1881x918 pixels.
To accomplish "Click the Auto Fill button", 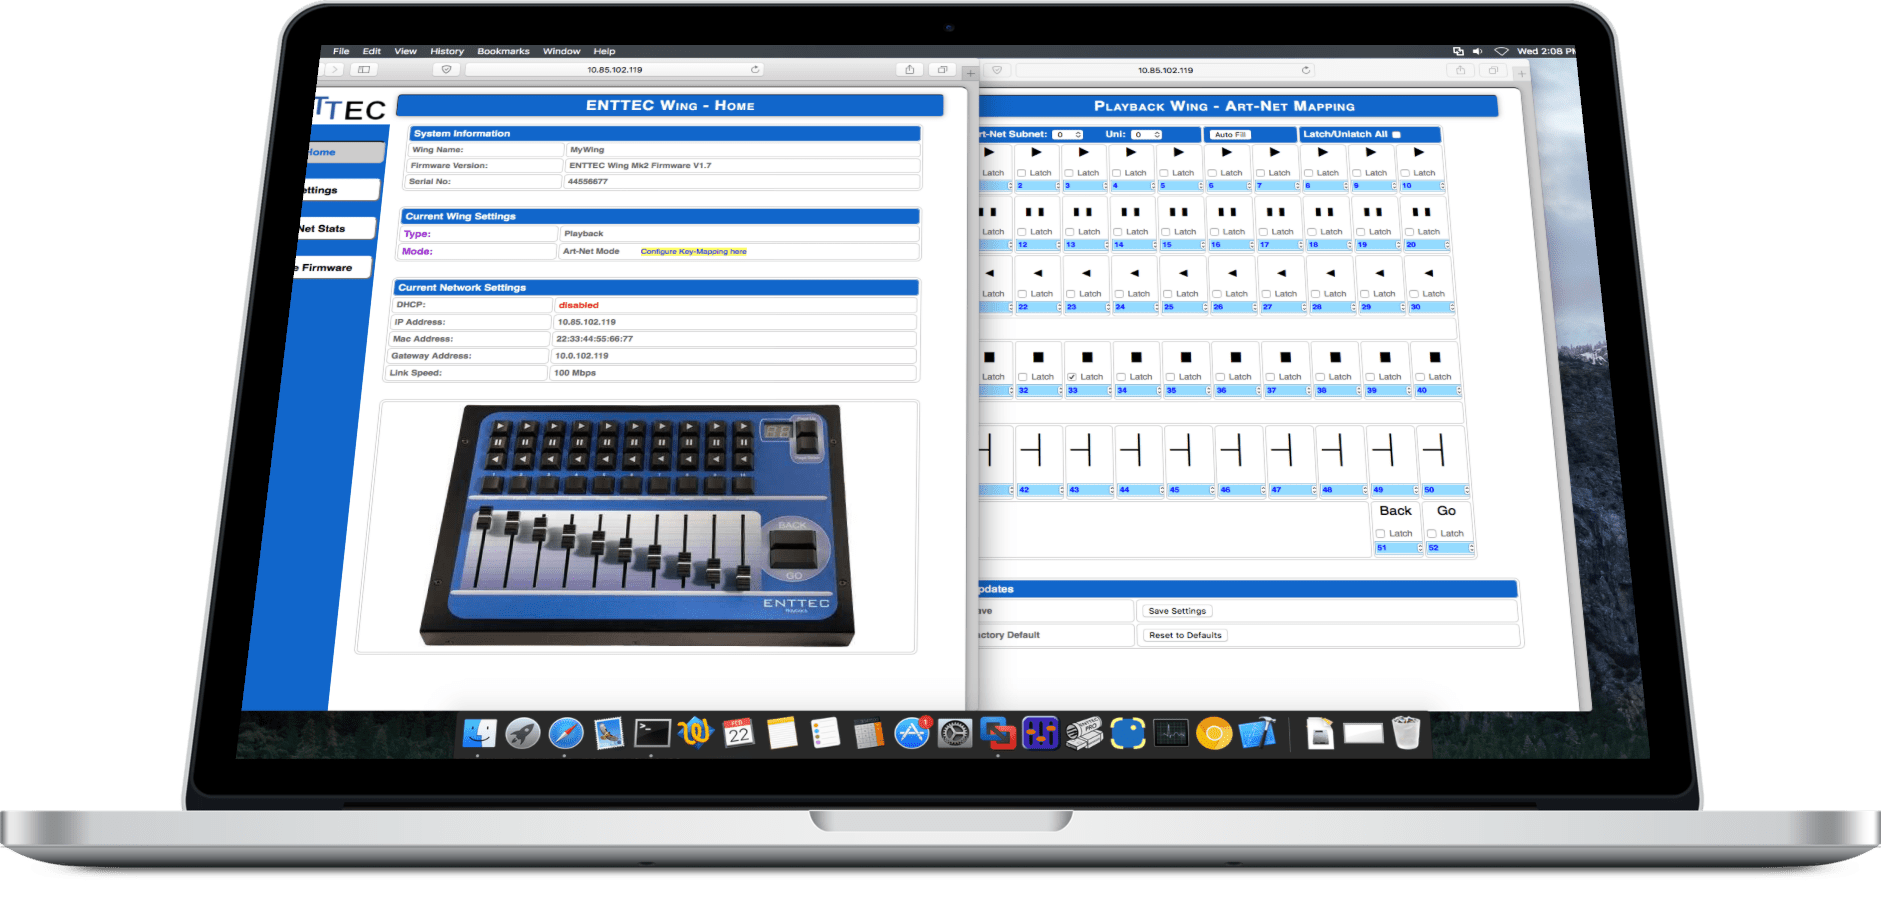I will (x=1230, y=134).
